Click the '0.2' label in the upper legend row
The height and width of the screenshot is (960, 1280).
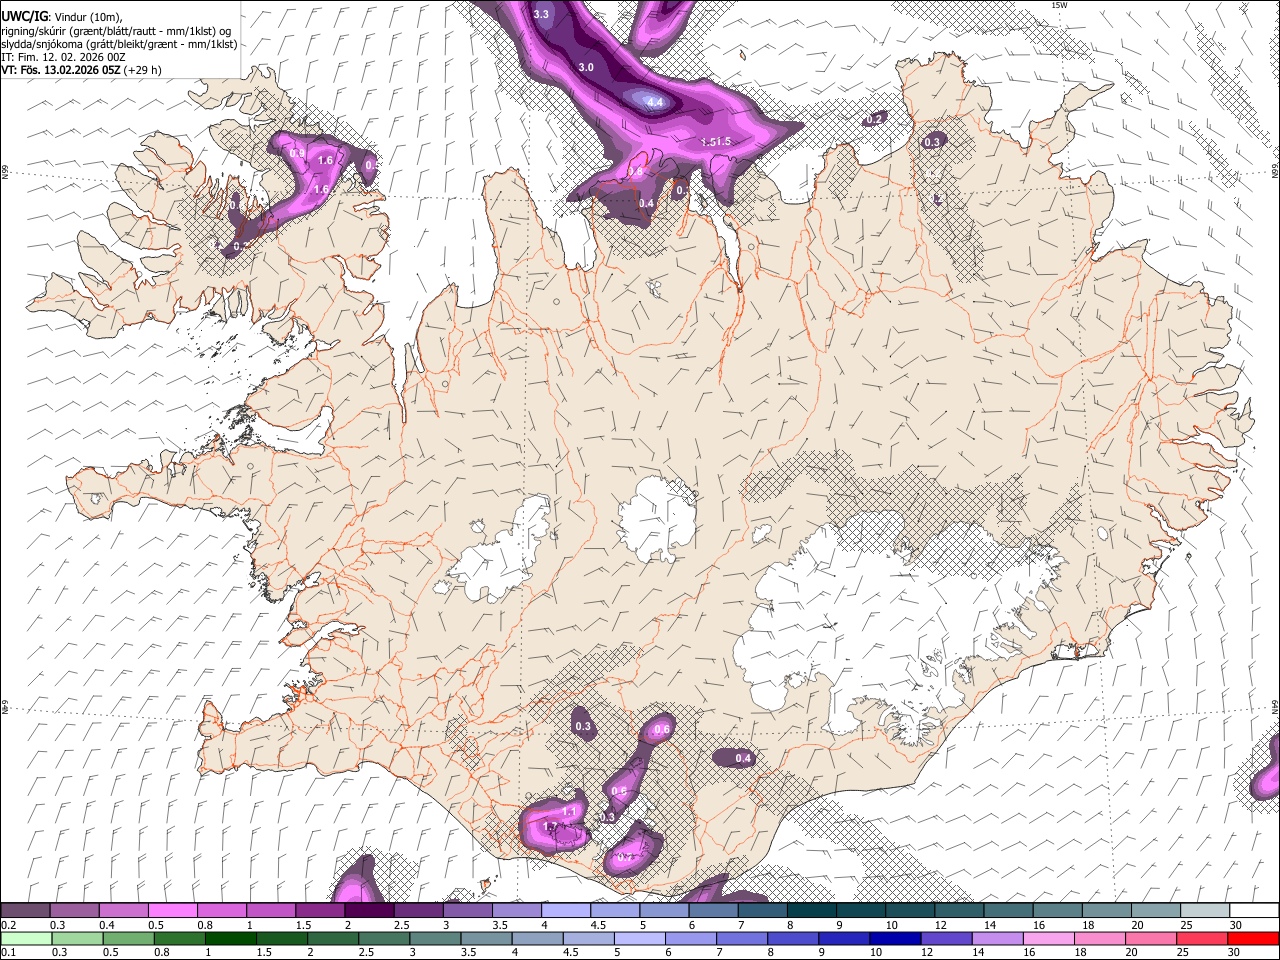7,925
